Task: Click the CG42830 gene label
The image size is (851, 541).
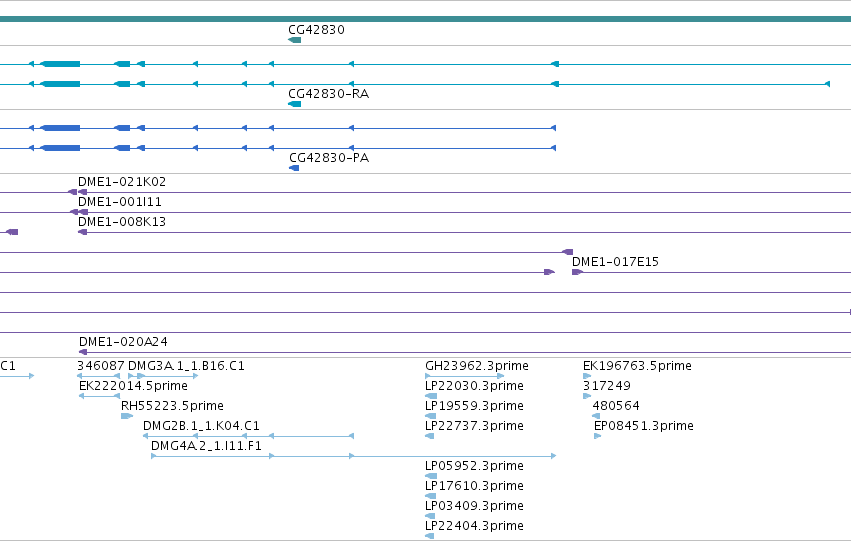Action: point(316,30)
